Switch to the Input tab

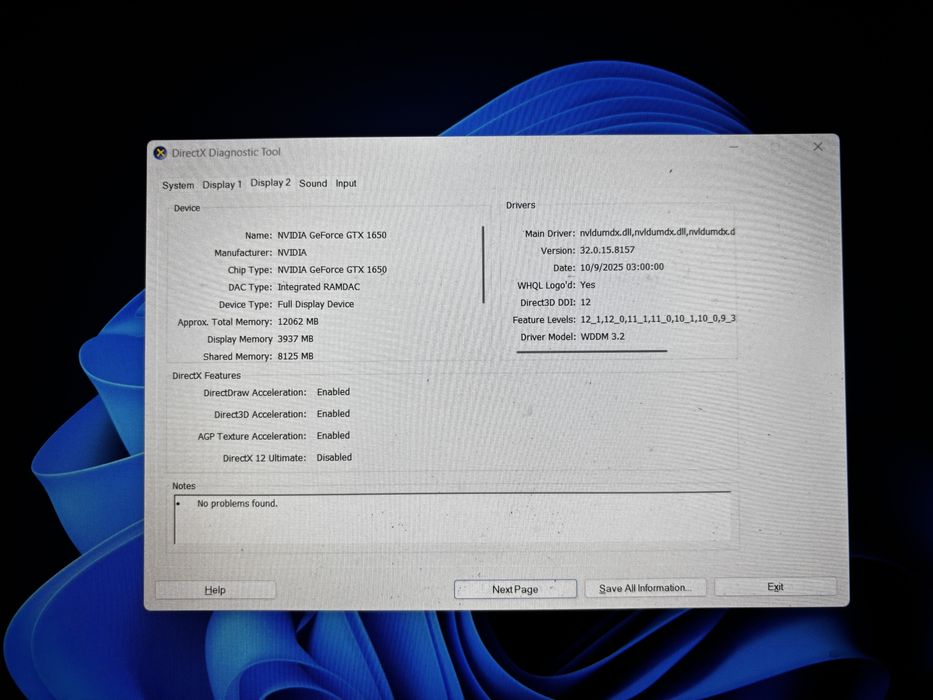point(346,183)
